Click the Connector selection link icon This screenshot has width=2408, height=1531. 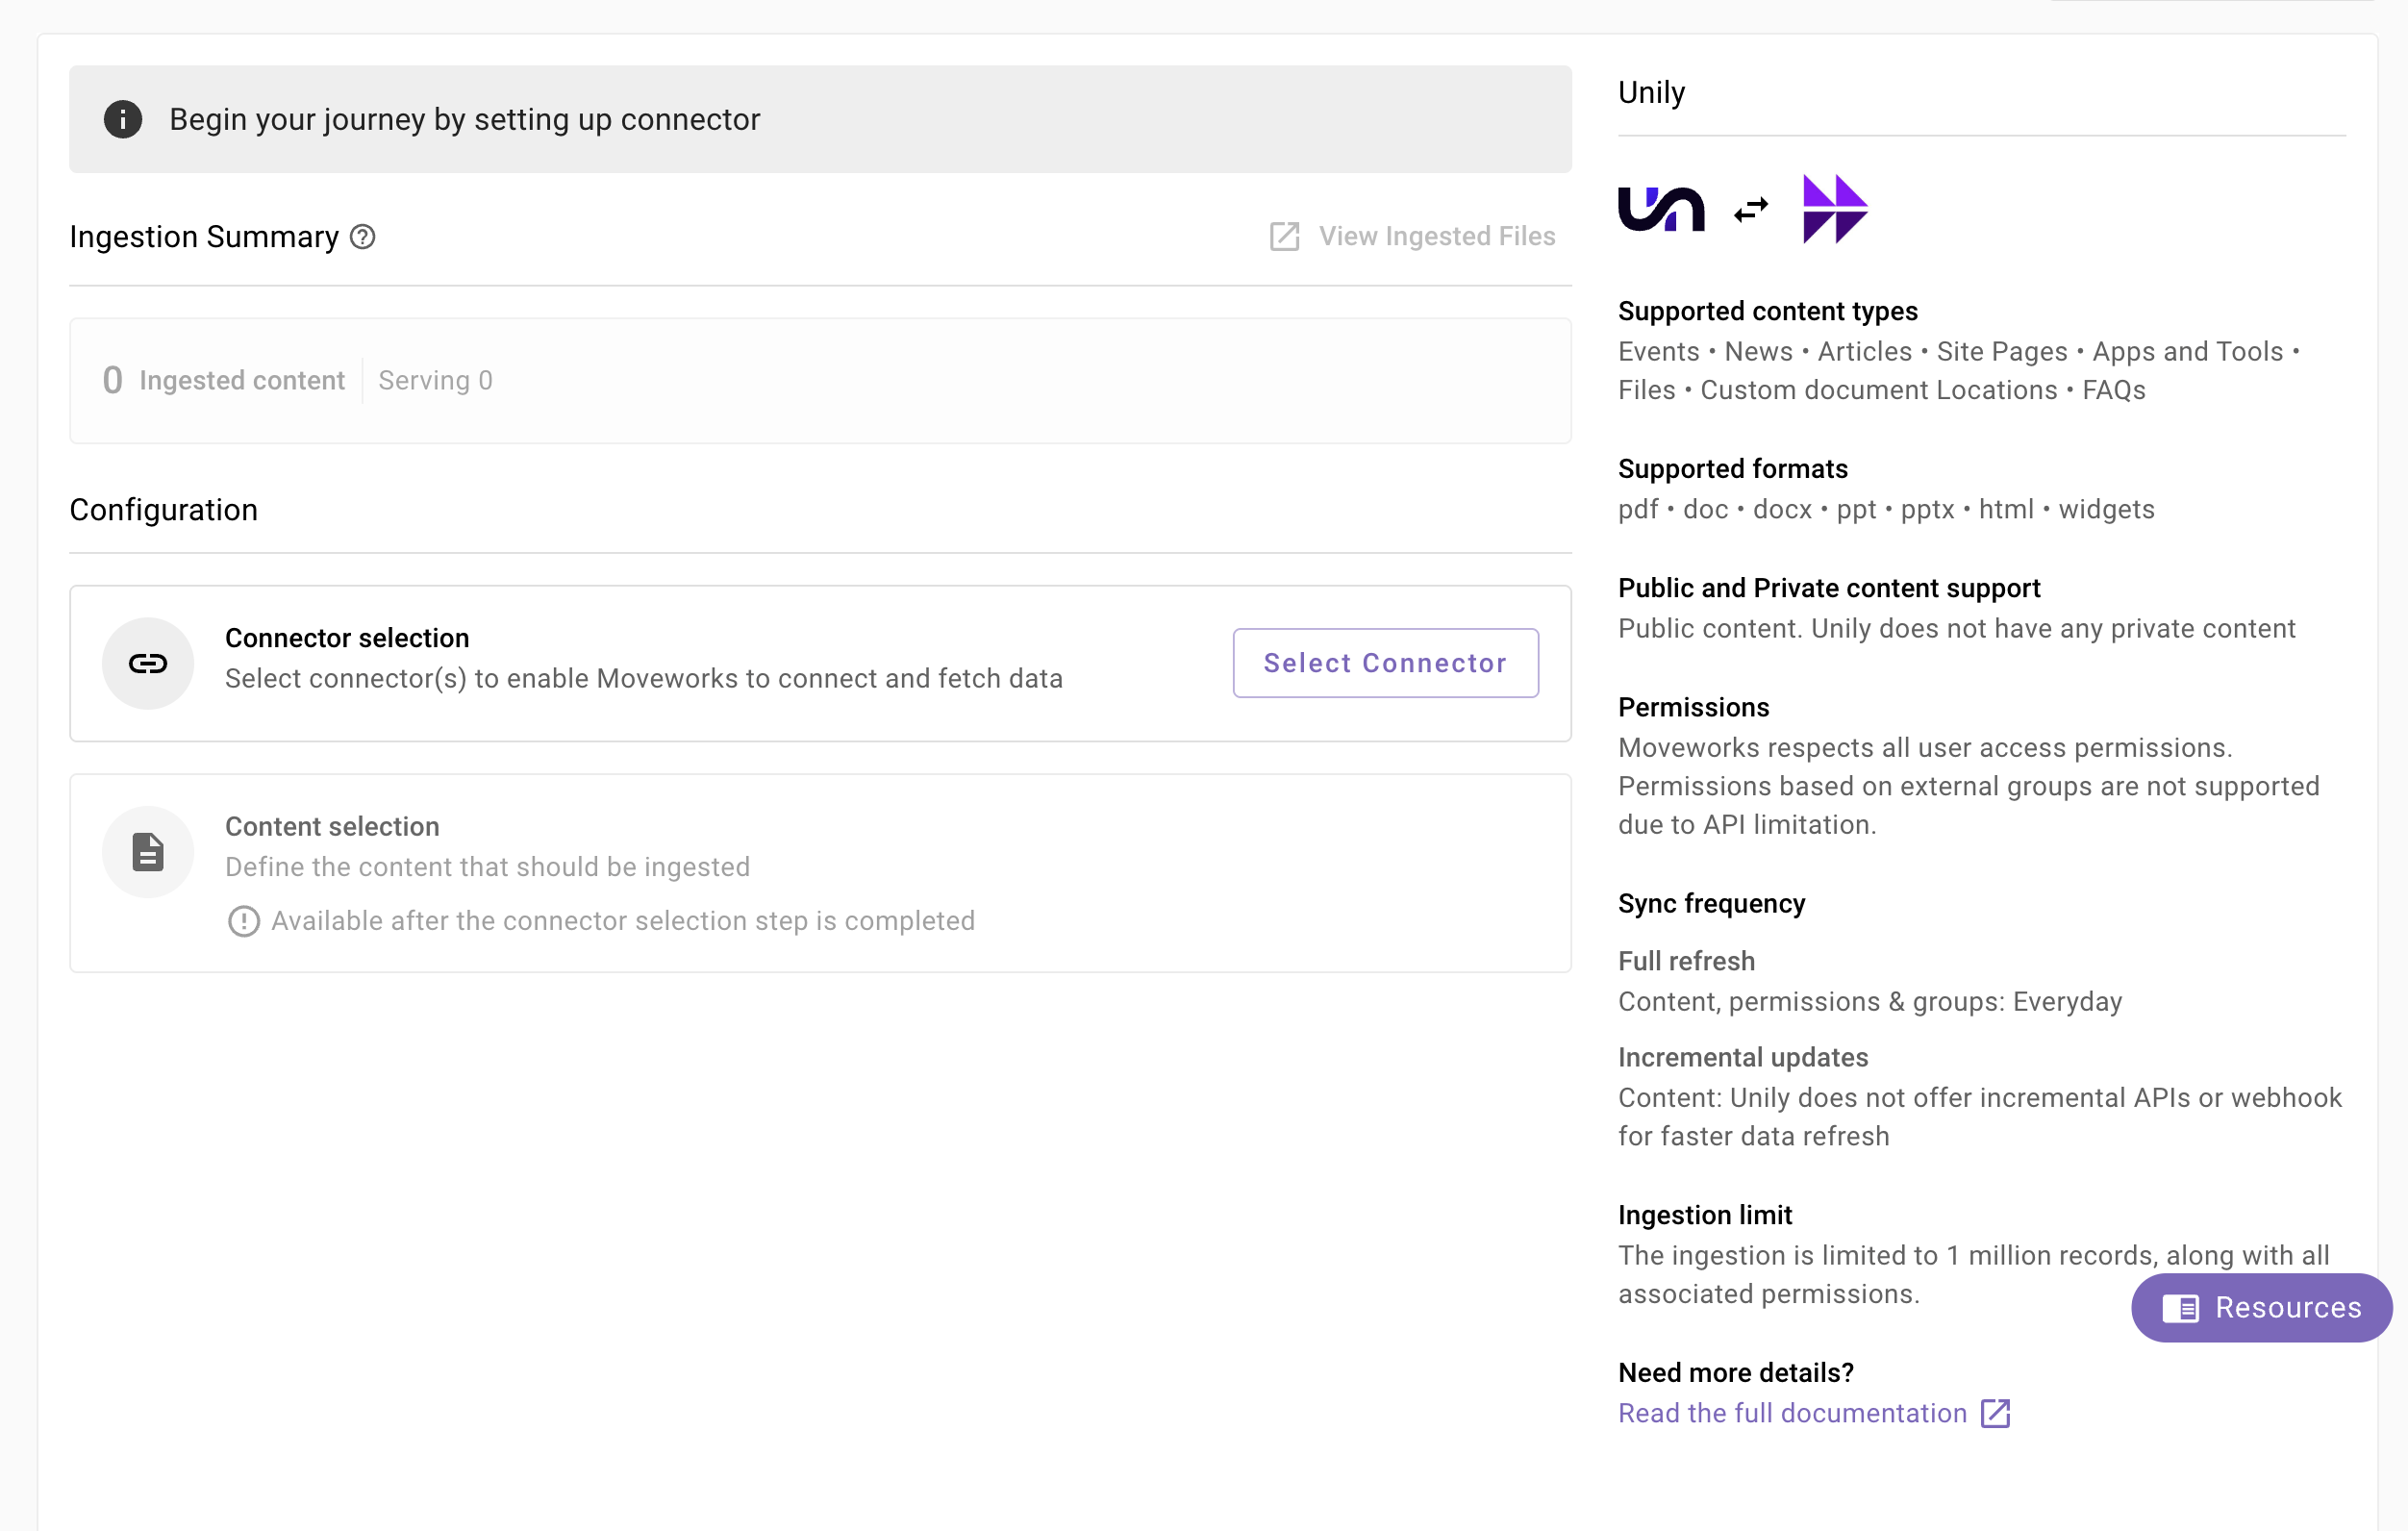tap(148, 664)
